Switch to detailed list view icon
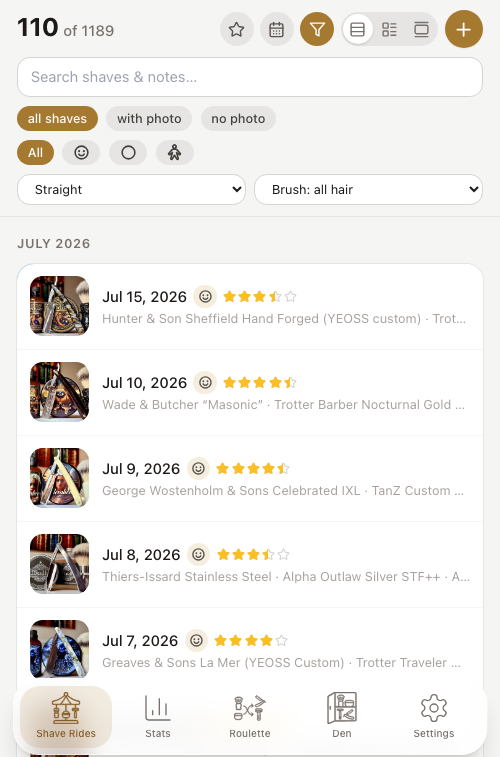Viewport: 500px width, 757px height. [389, 29]
